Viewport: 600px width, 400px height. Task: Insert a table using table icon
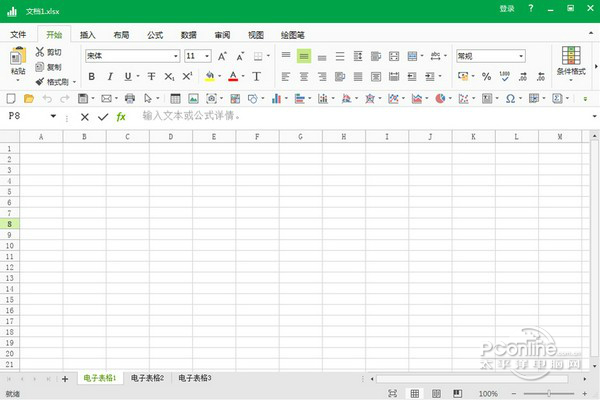[x=175, y=99]
